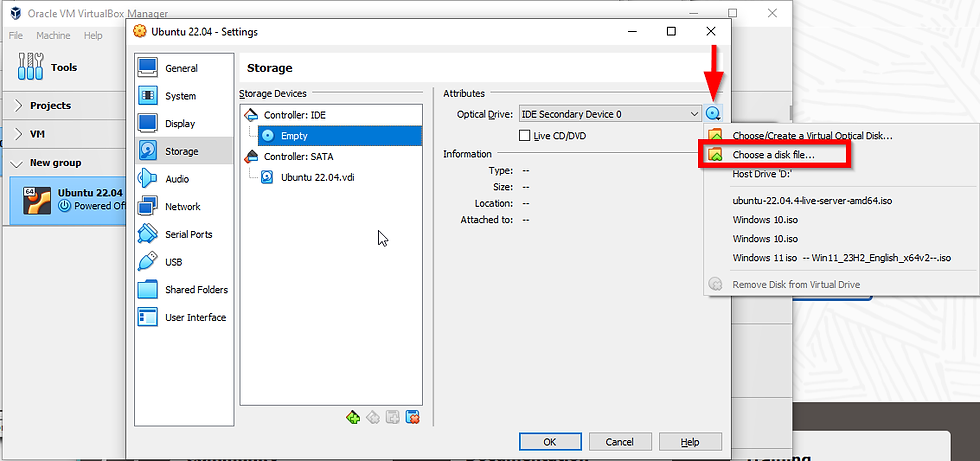Open the Help menu in VirtualBox Manager
The image size is (980, 461).
tap(93, 36)
